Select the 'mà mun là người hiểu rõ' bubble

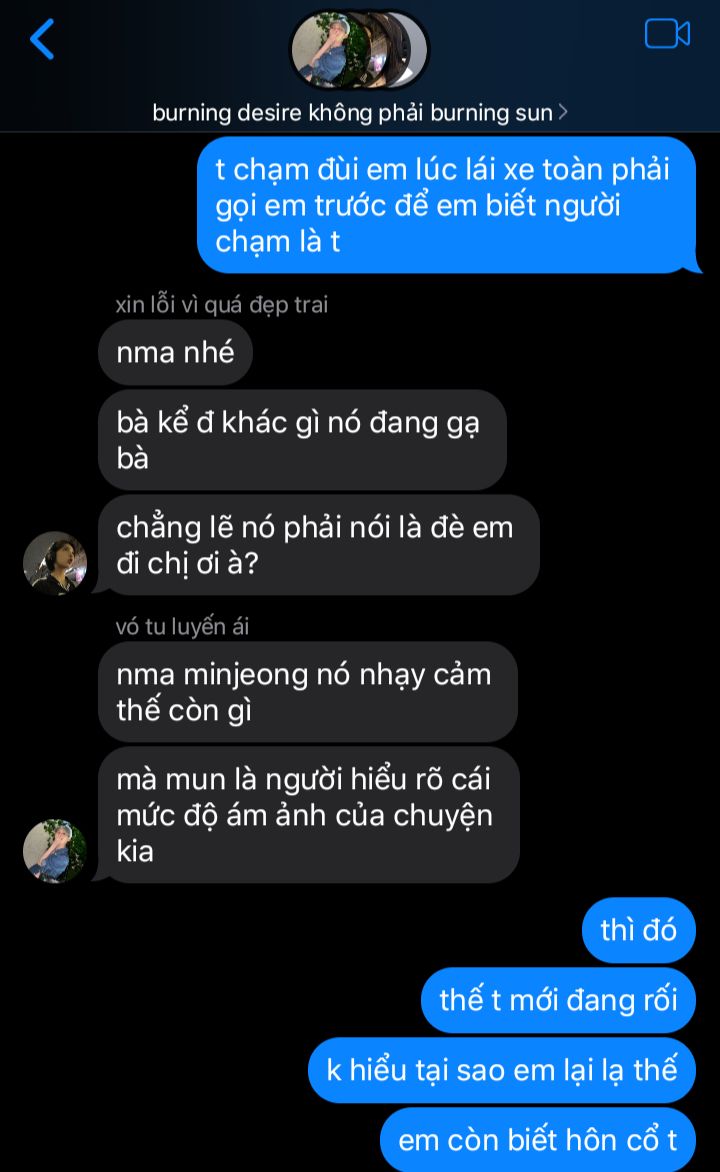[x=308, y=815]
